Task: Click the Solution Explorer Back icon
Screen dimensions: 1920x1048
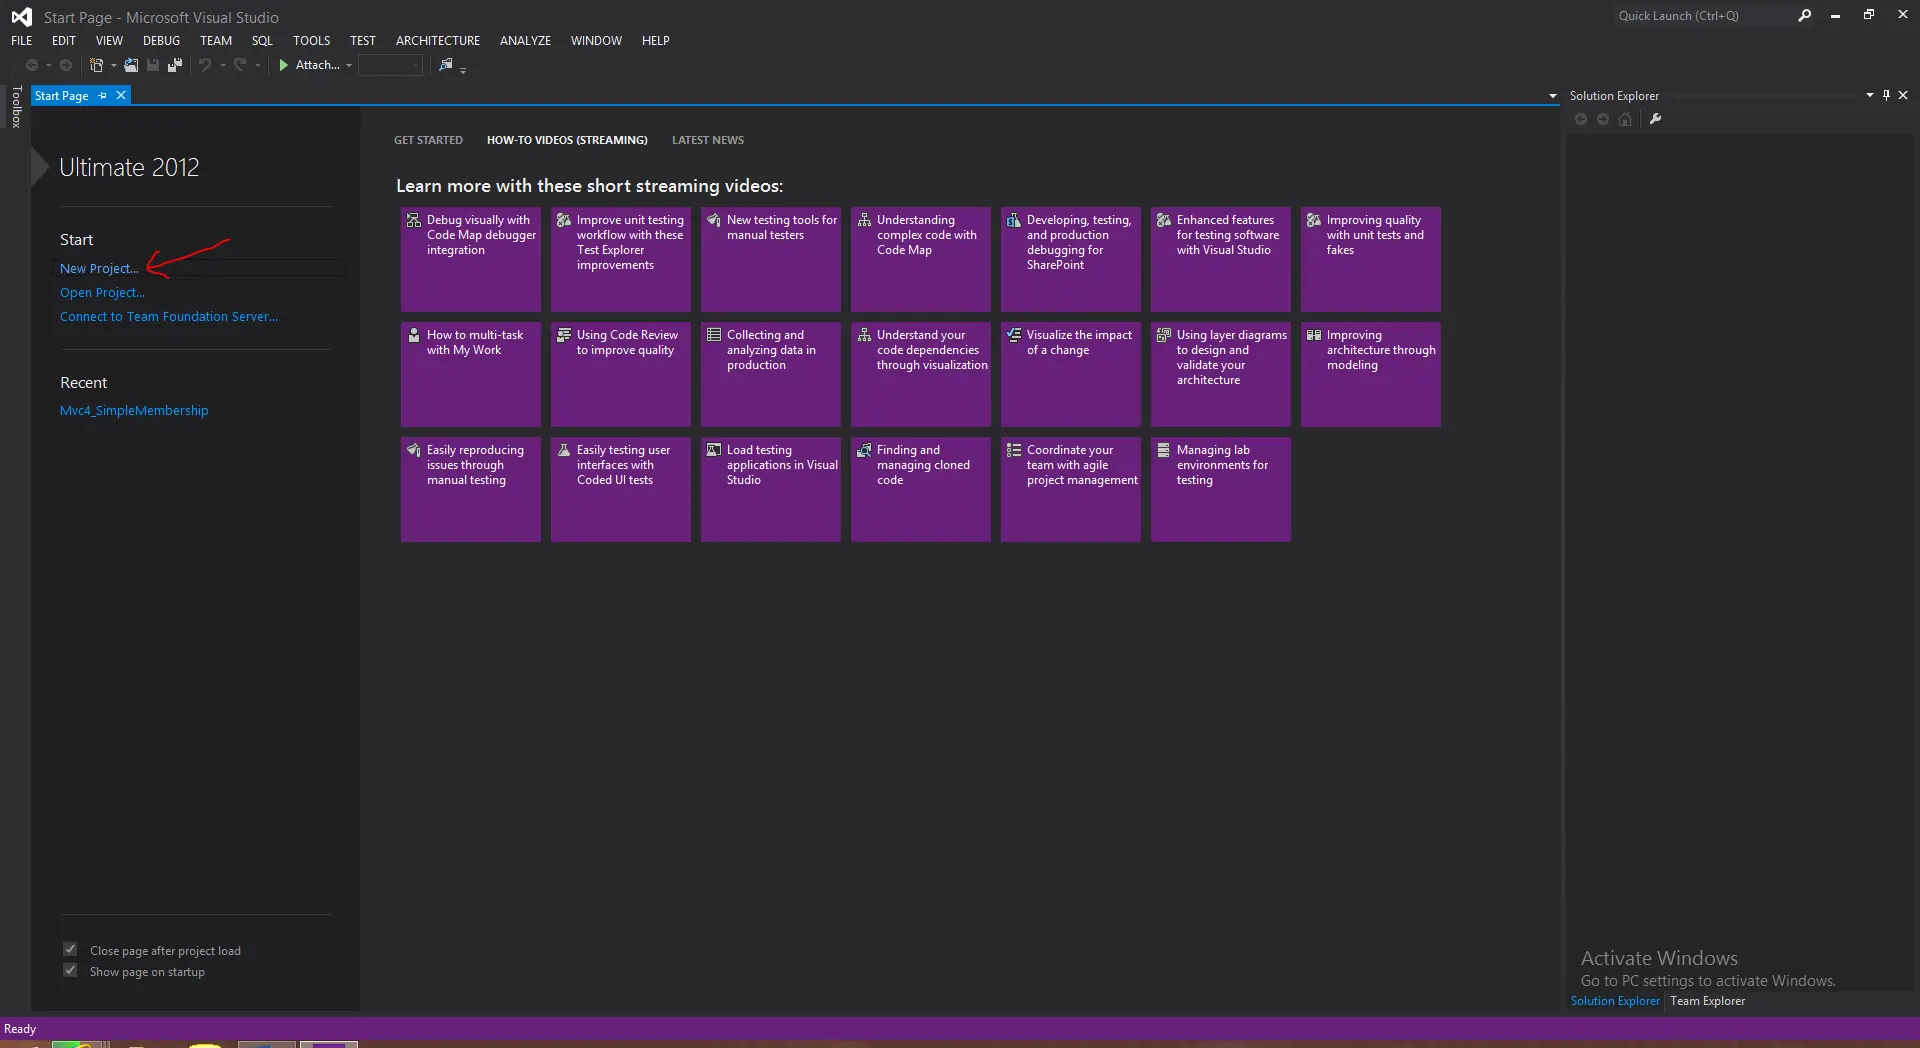Action: click(x=1581, y=119)
